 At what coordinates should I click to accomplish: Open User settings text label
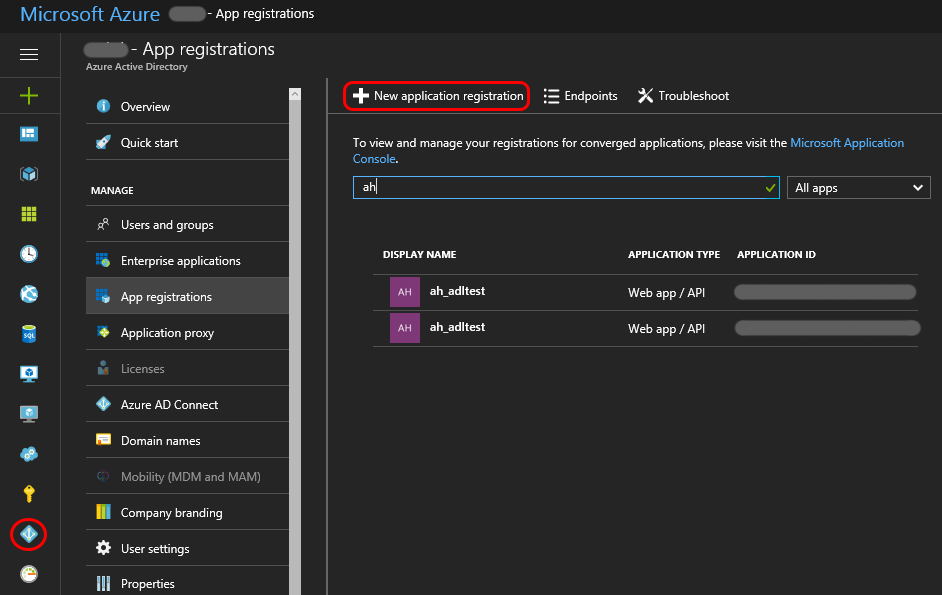(x=155, y=549)
